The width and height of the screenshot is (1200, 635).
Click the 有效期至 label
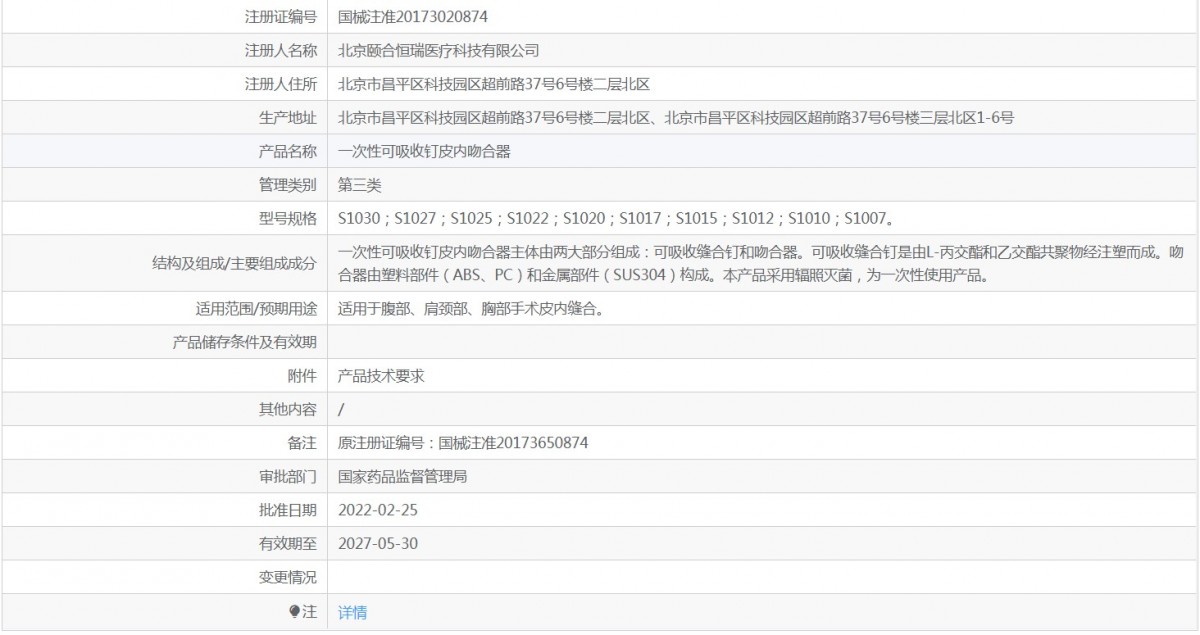(x=287, y=544)
